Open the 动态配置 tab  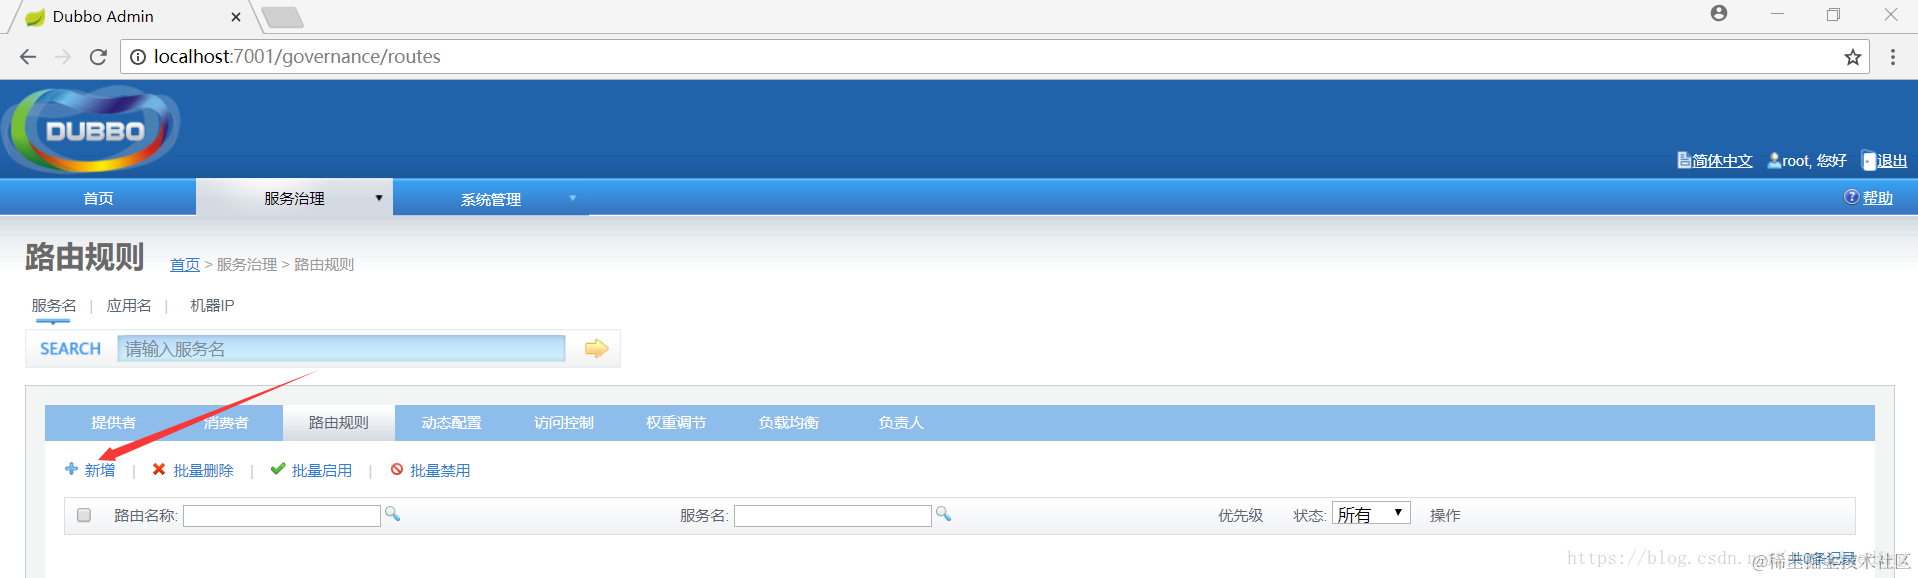point(451,423)
